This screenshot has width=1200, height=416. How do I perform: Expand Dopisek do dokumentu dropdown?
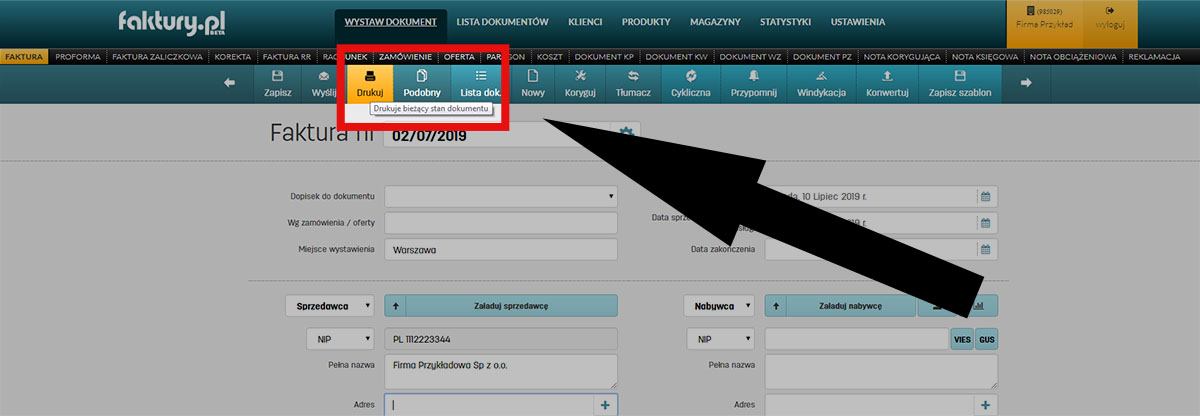click(500, 196)
